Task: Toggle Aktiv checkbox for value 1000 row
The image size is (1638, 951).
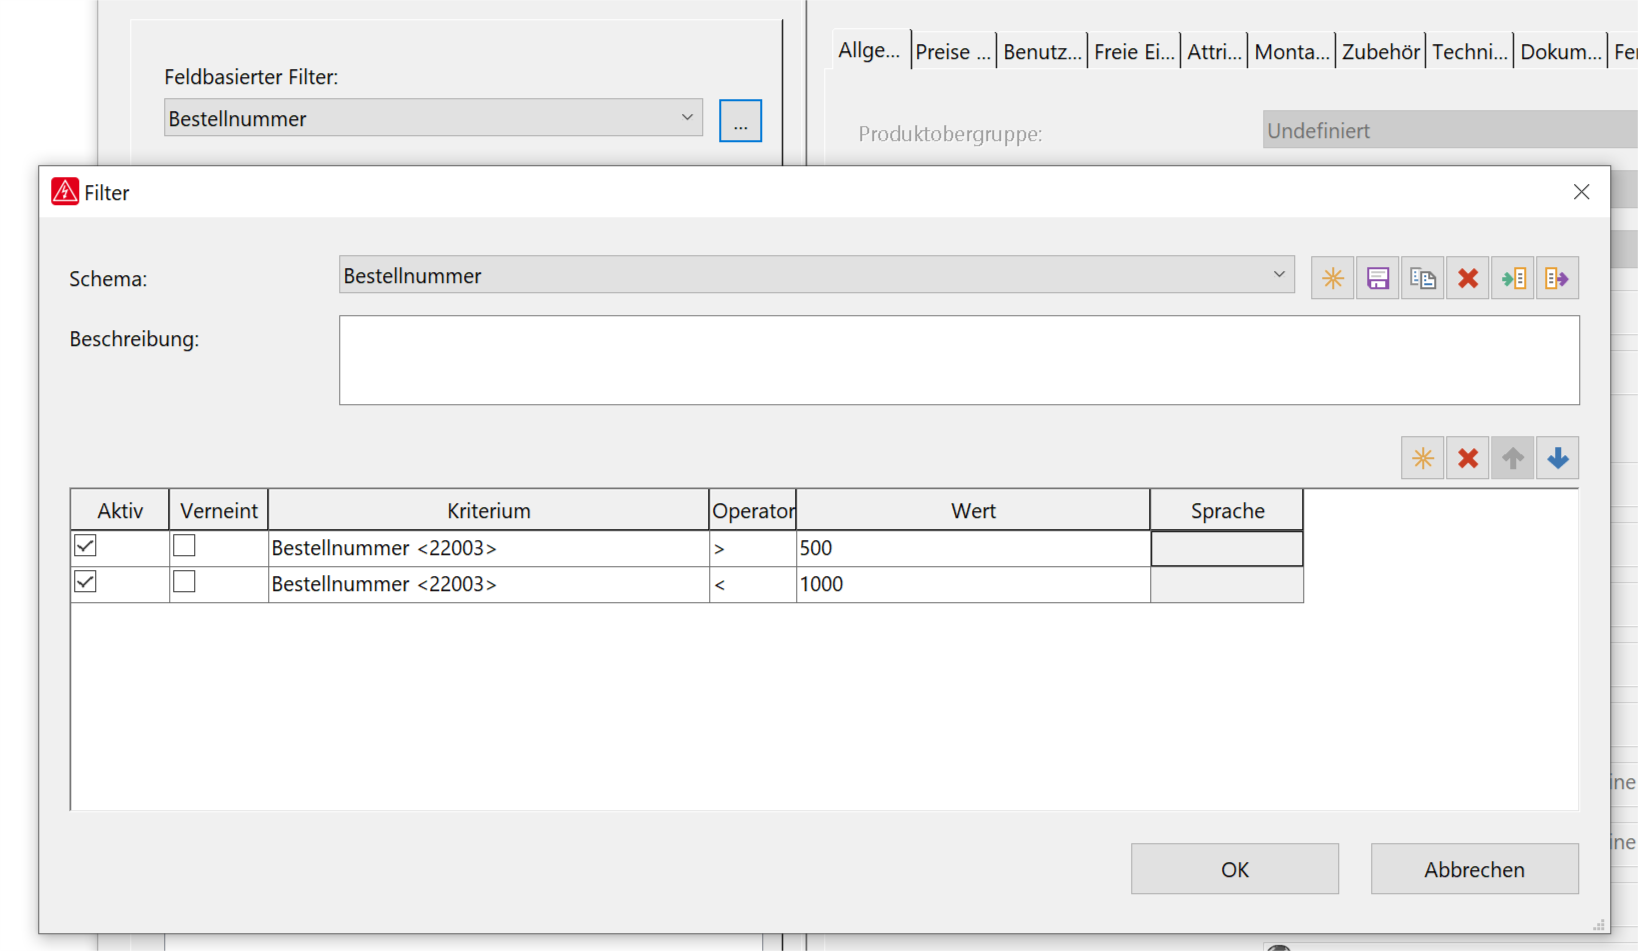Action: coord(85,582)
